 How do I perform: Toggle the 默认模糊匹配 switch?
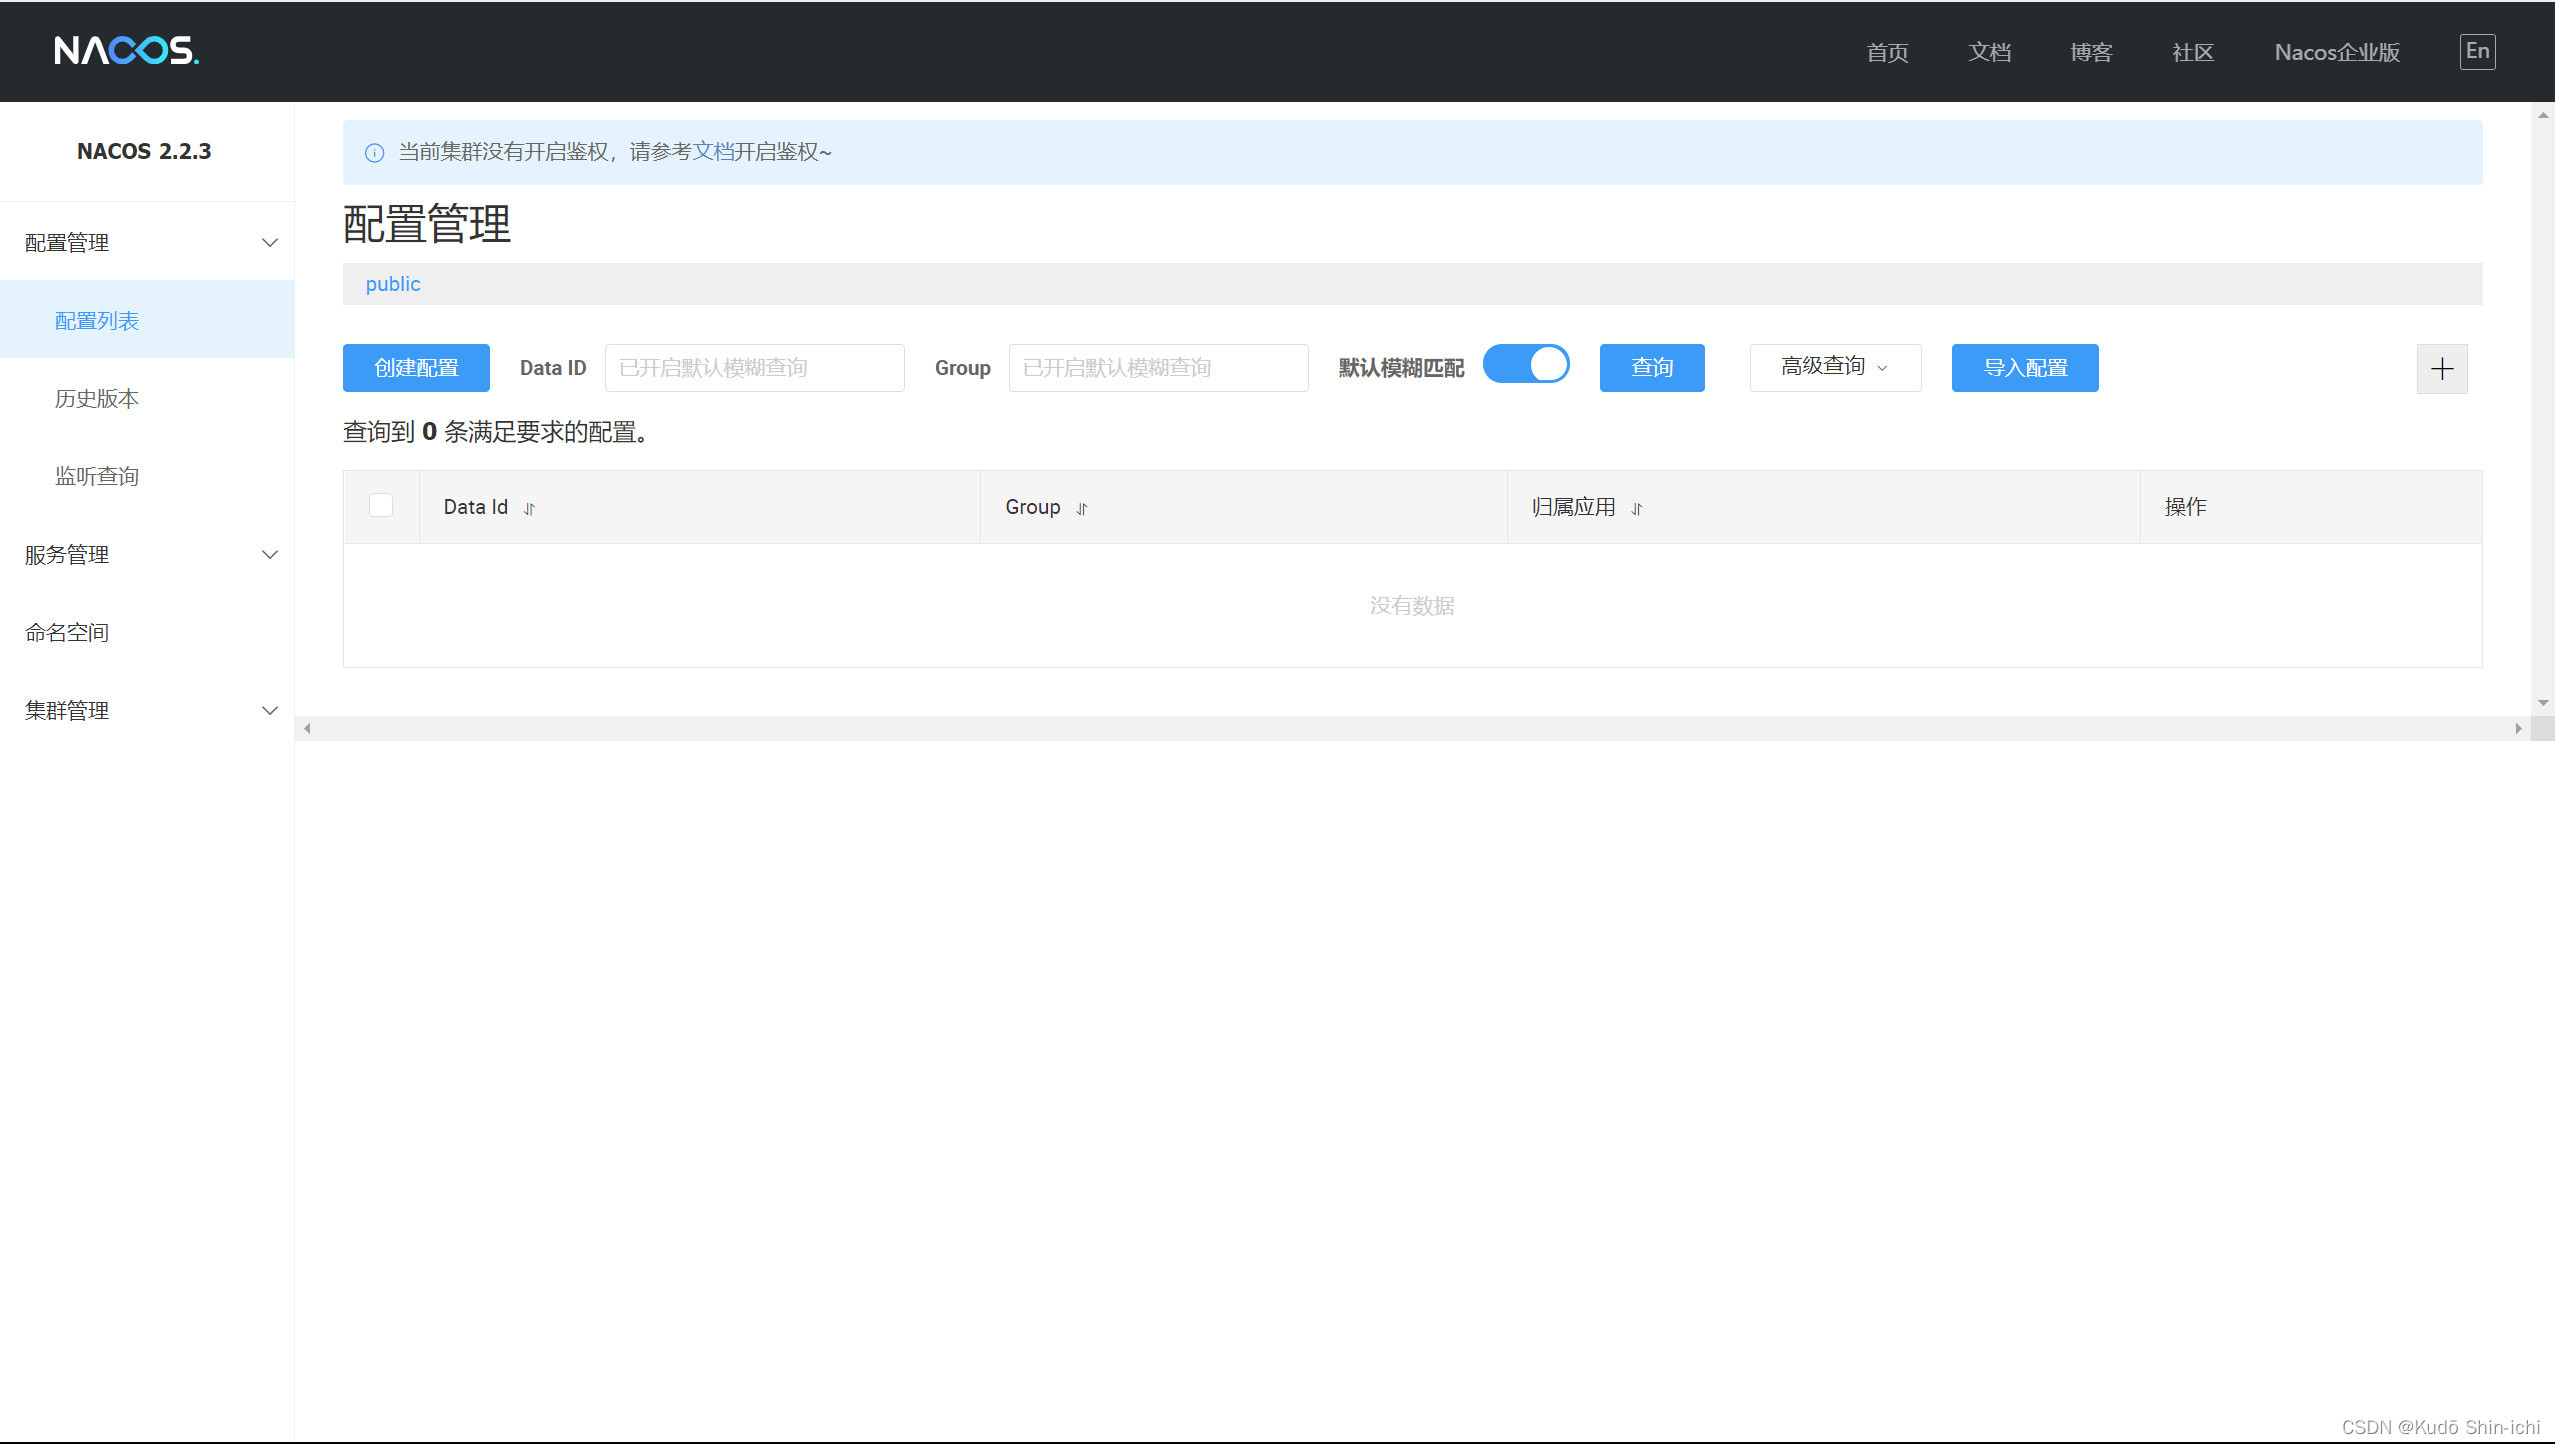(x=1526, y=365)
